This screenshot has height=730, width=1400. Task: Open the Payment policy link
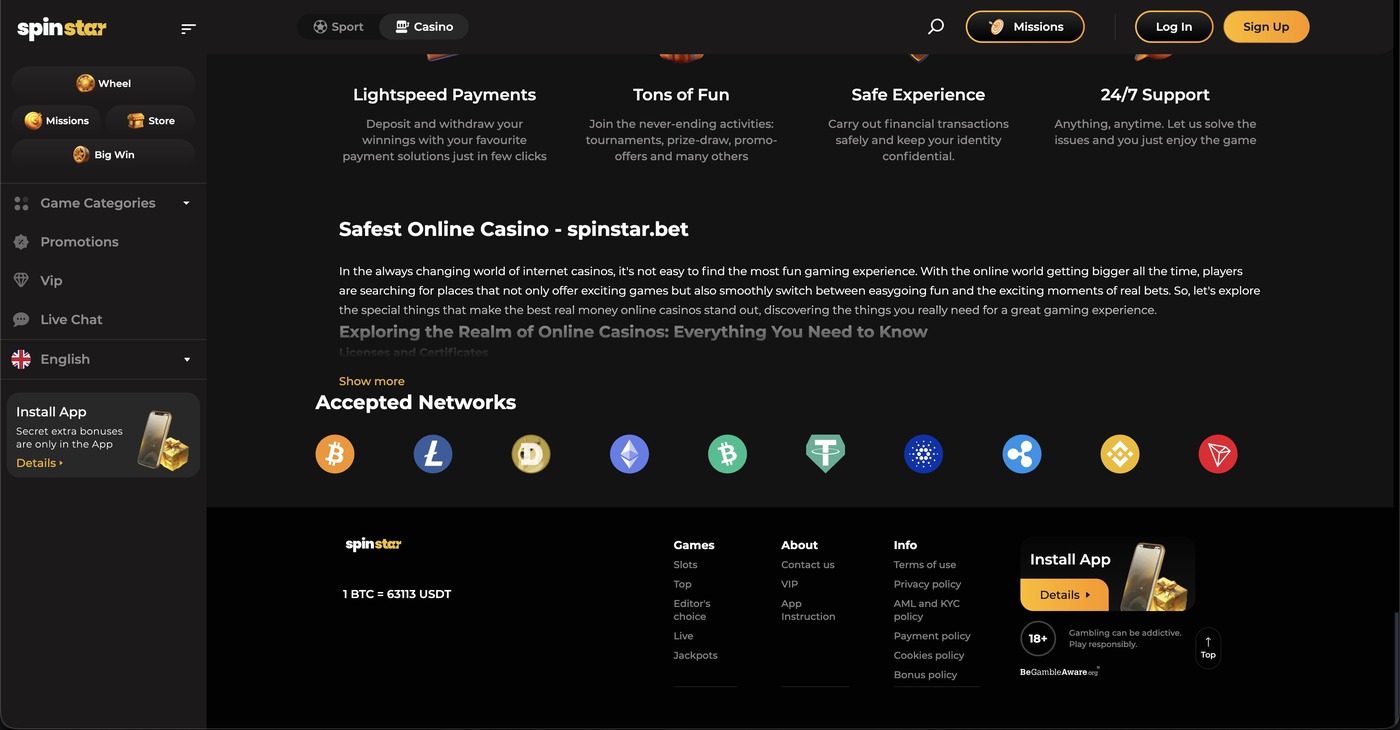[x=932, y=636]
